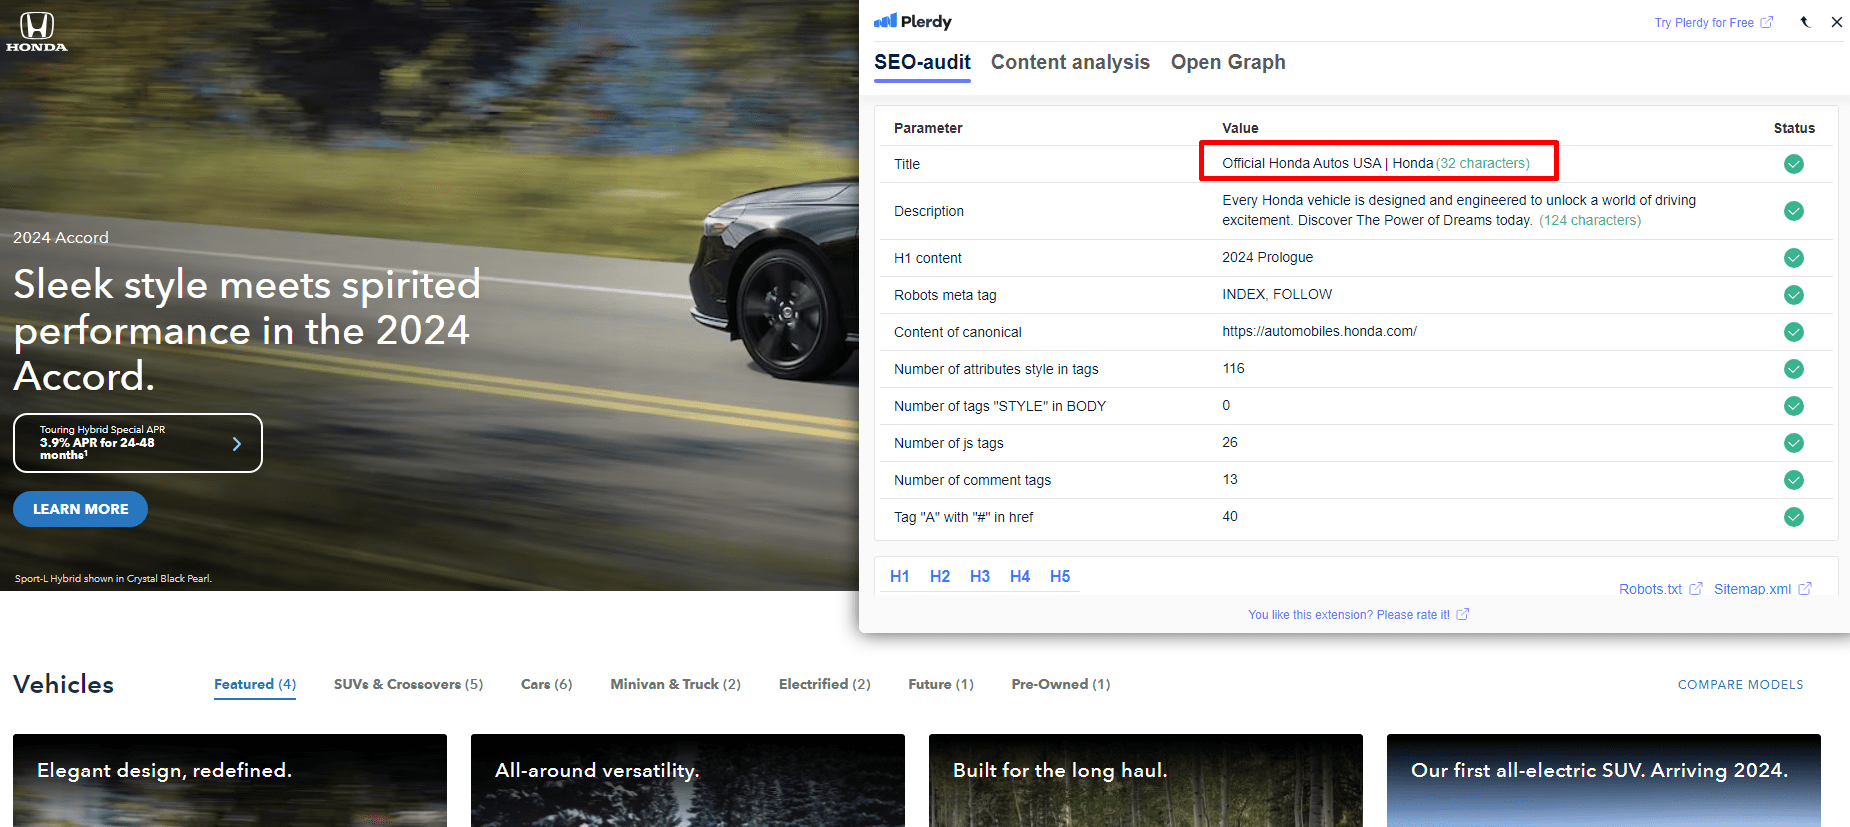Viewport: 1850px width, 827px height.
Task: Select the H1 heading tab
Action: (x=900, y=576)
